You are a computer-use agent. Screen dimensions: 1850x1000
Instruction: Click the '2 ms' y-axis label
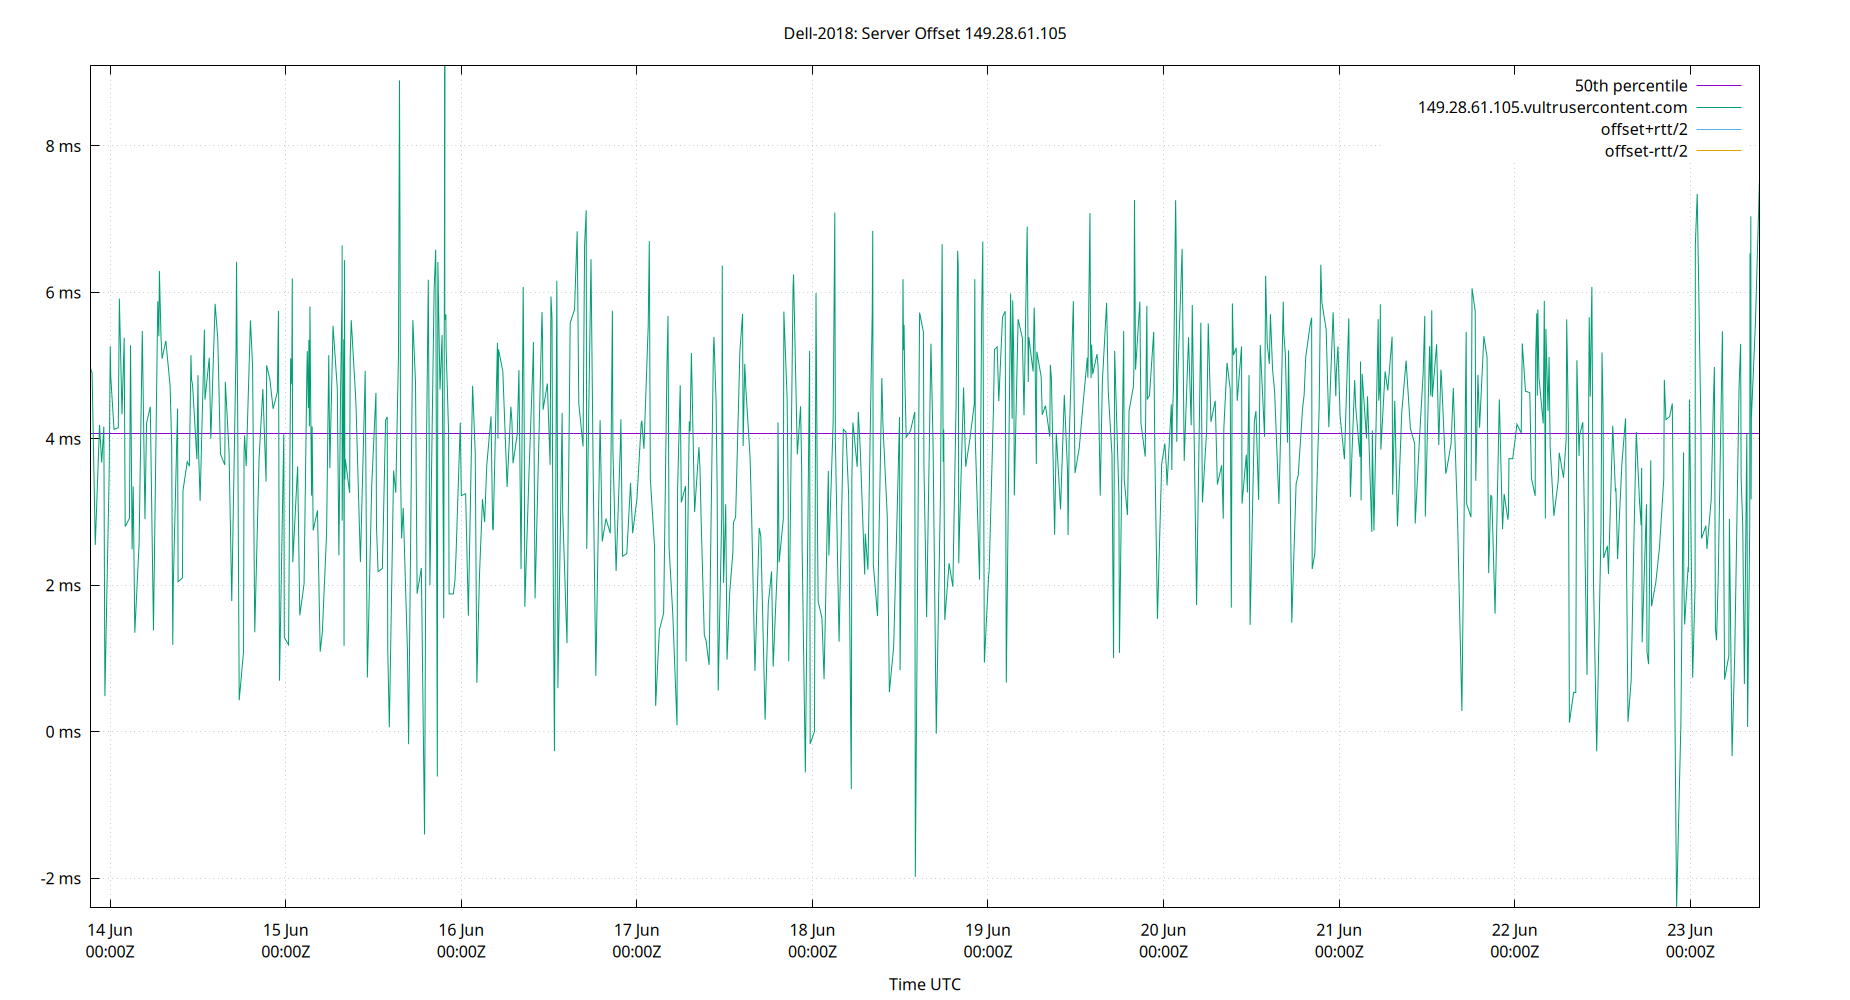(x=63, y=586)
